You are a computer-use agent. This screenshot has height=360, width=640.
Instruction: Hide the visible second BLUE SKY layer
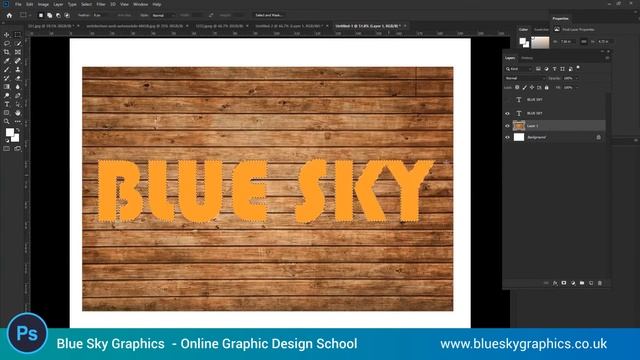[x=507, y=113]
